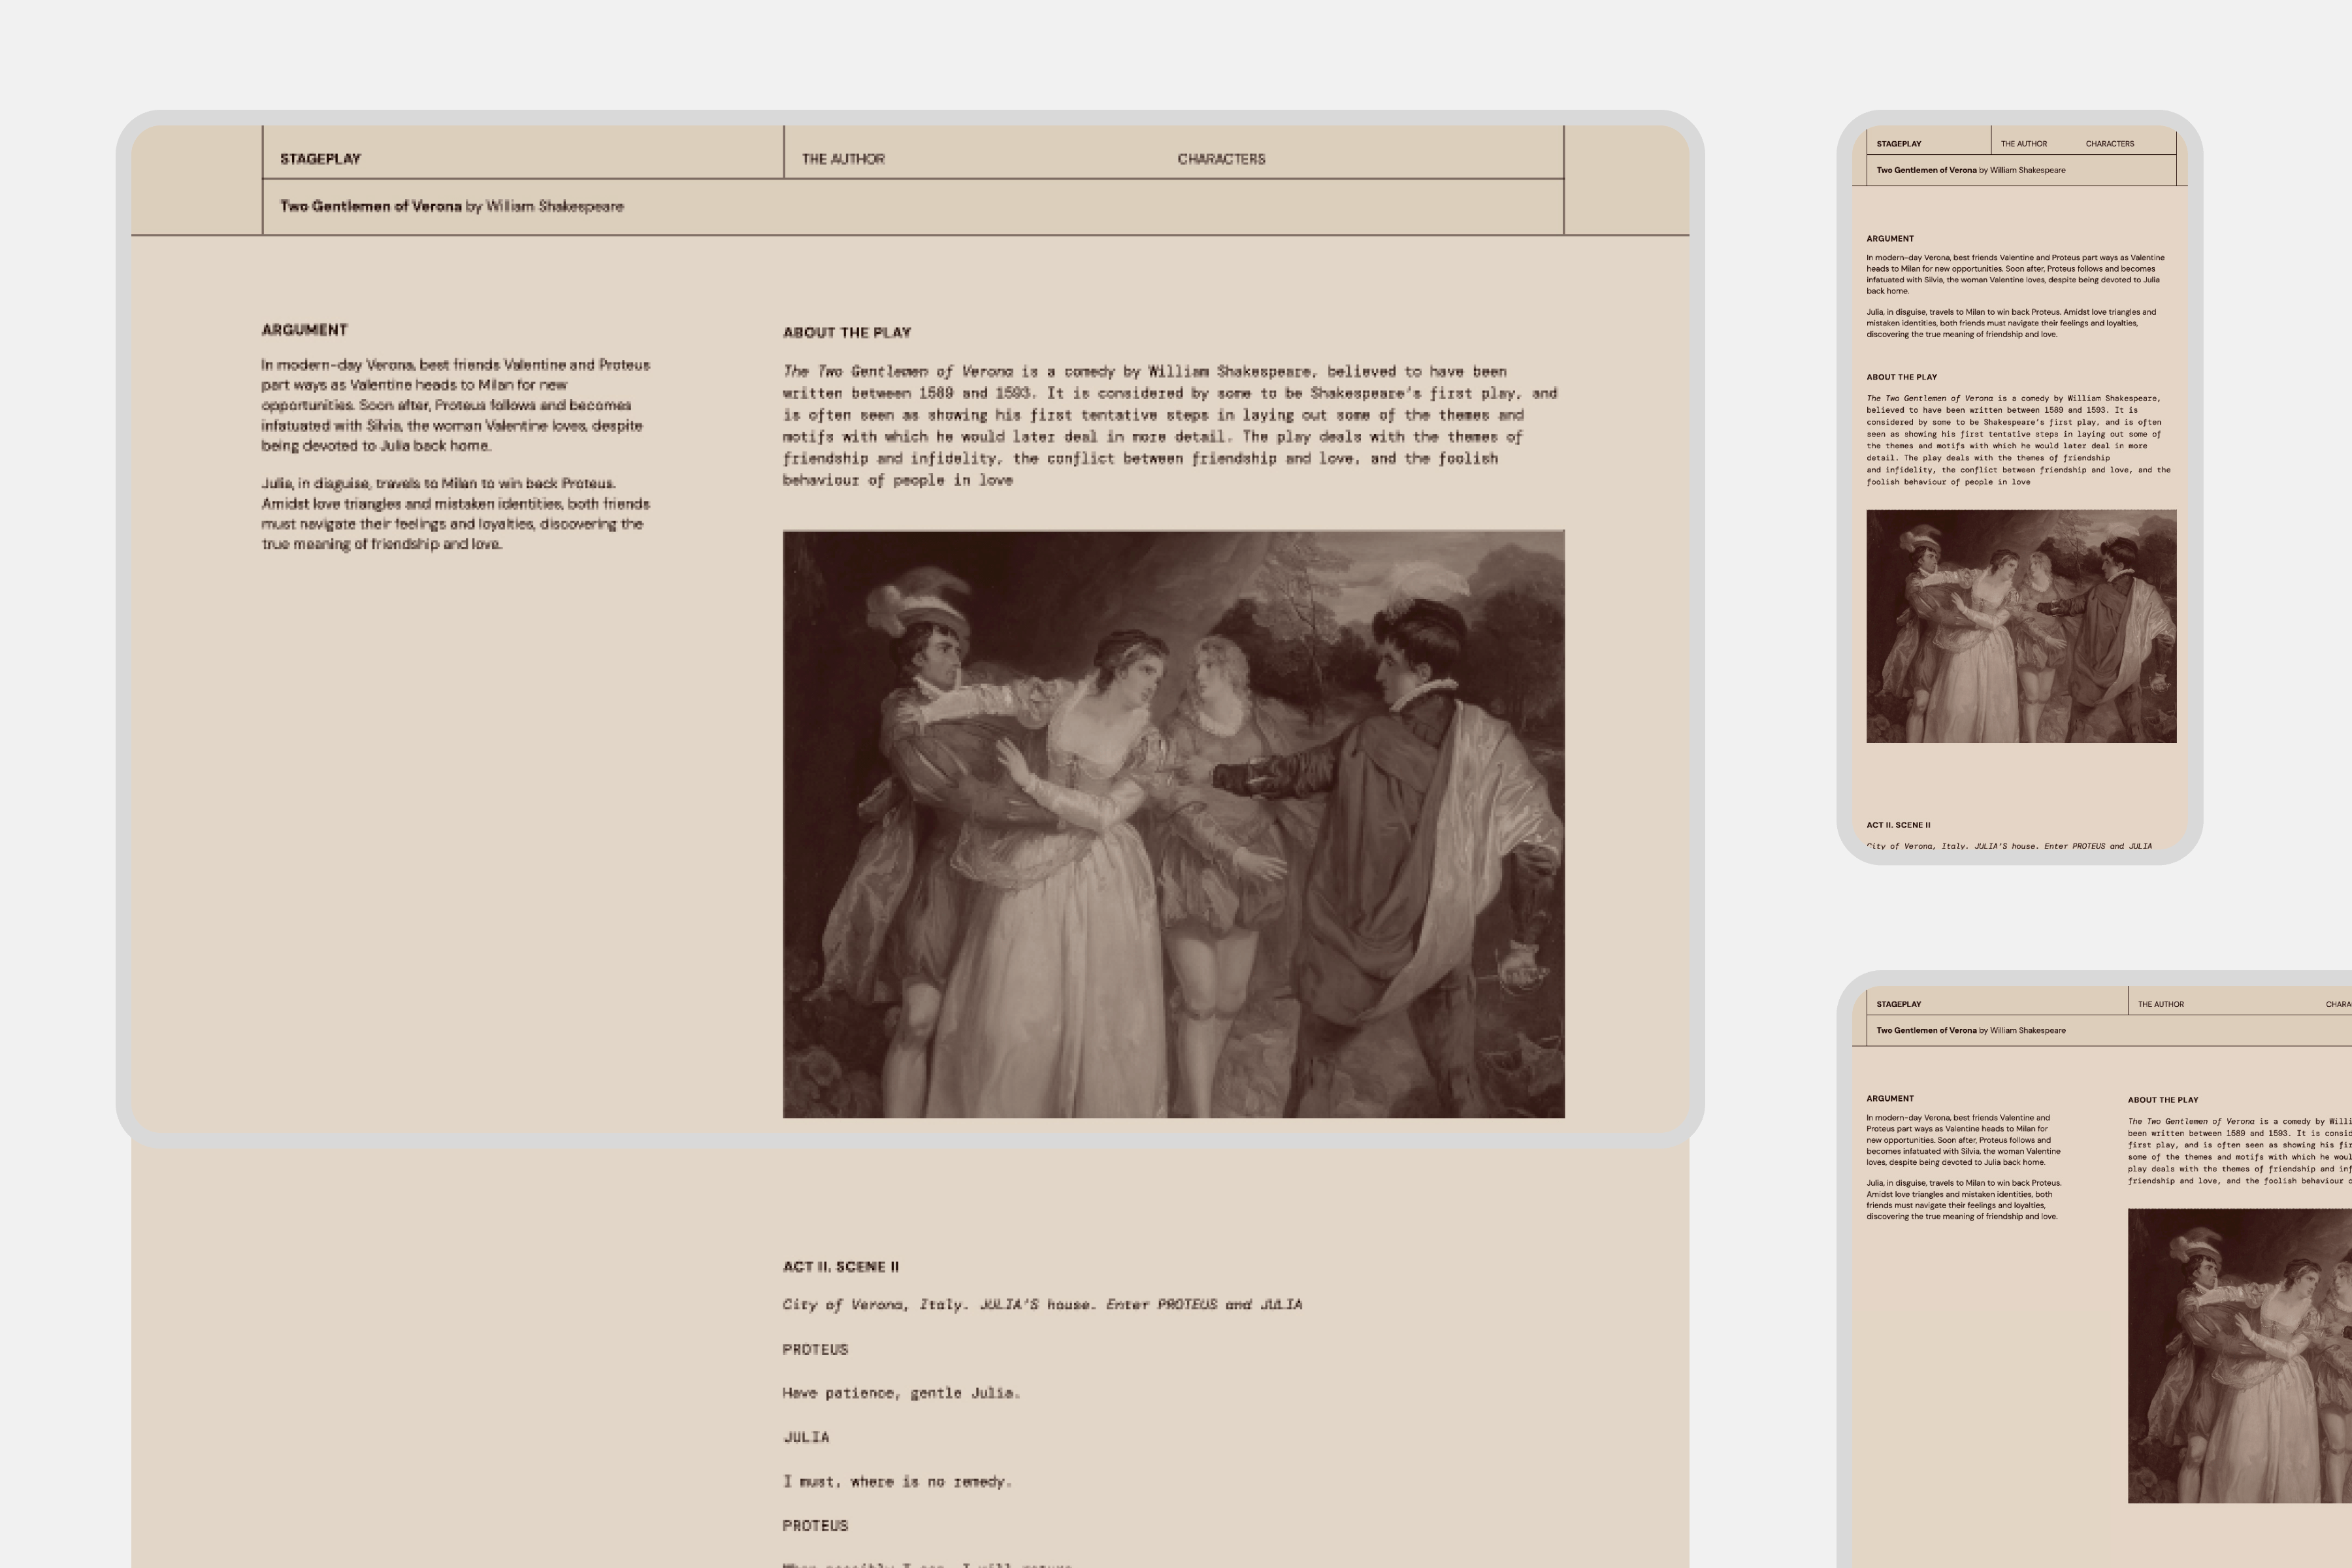
Task: Select ABOUT THE PLAY heading in desktop mockup
Action: [x=846, y=333]
